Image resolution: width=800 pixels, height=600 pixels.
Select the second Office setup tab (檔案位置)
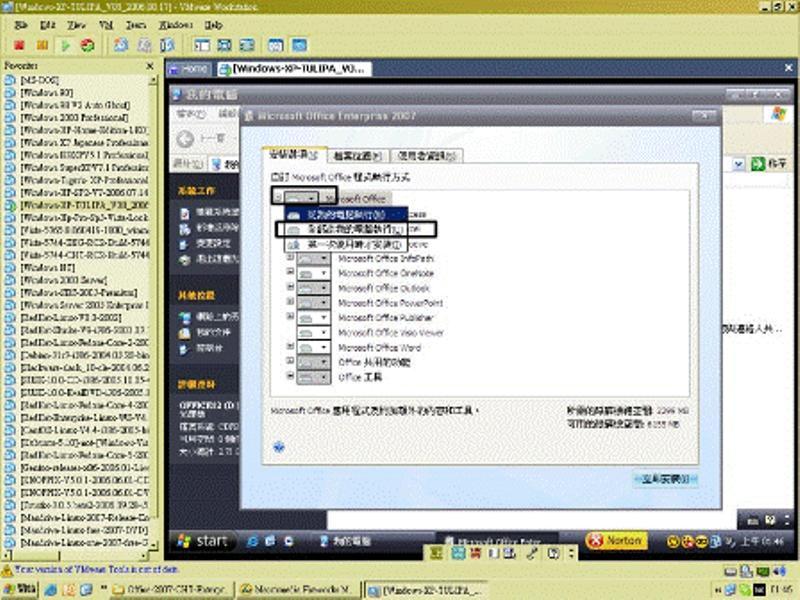pos(357,156)
